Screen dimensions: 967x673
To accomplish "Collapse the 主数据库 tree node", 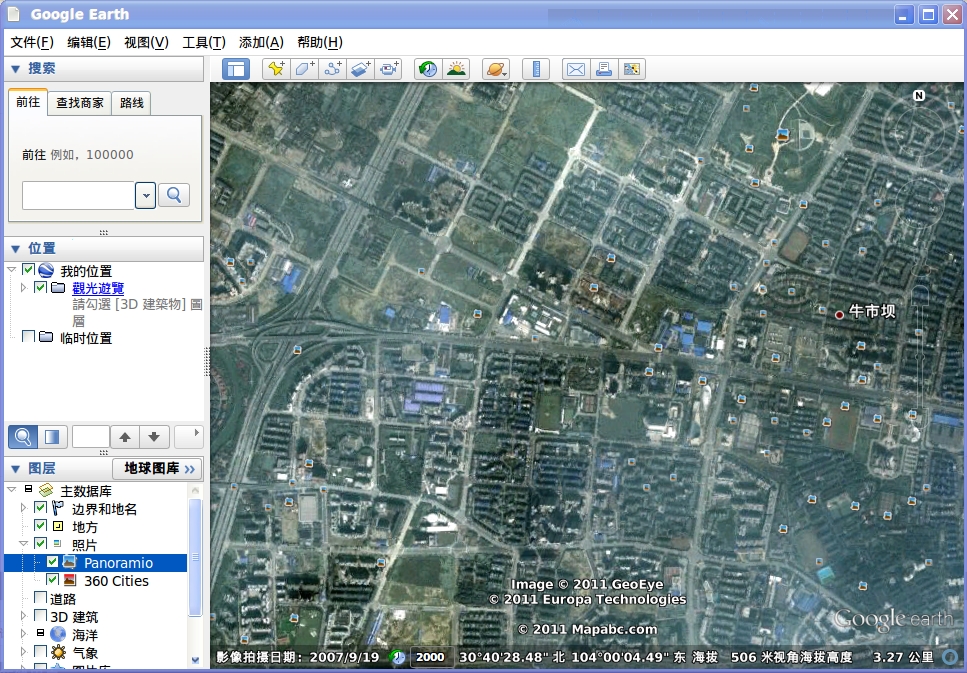I will [12, 490].
